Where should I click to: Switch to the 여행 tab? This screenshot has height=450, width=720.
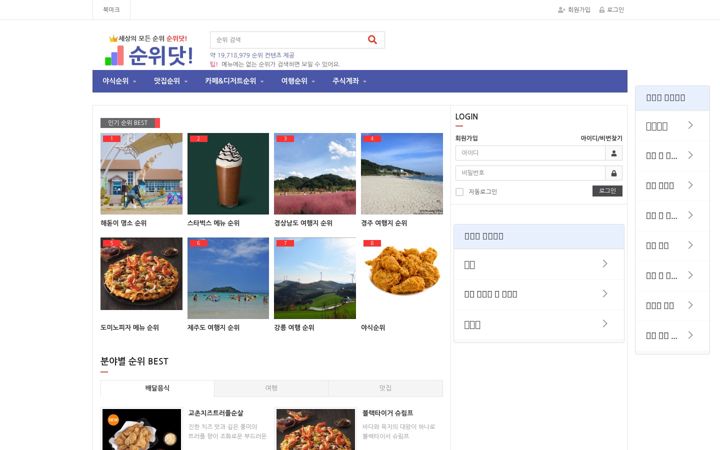[x=271, y=388]
